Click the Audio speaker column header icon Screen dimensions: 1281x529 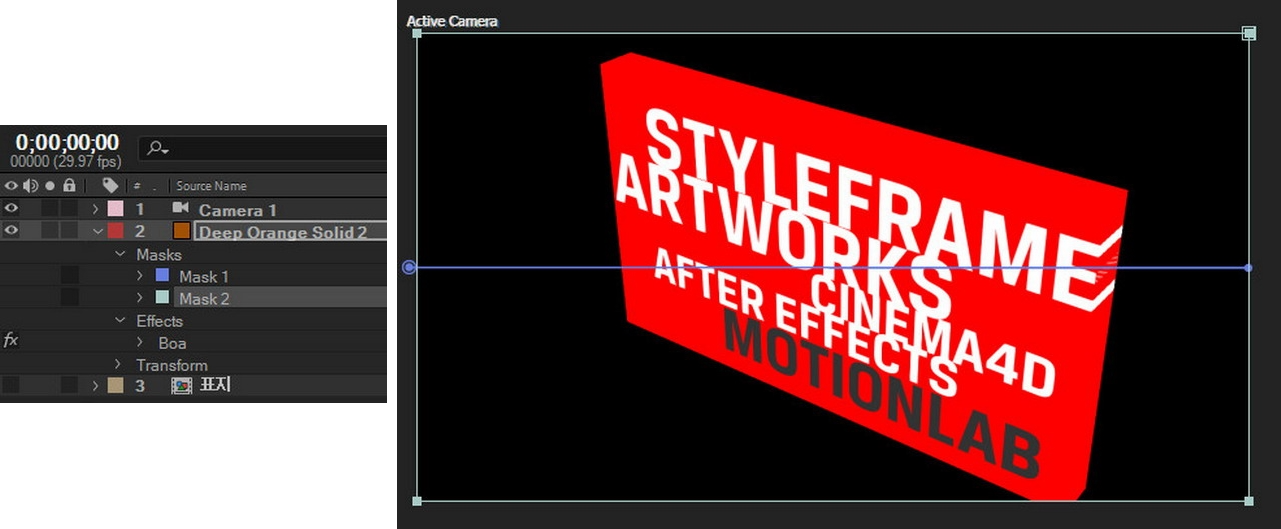(30, 185)
